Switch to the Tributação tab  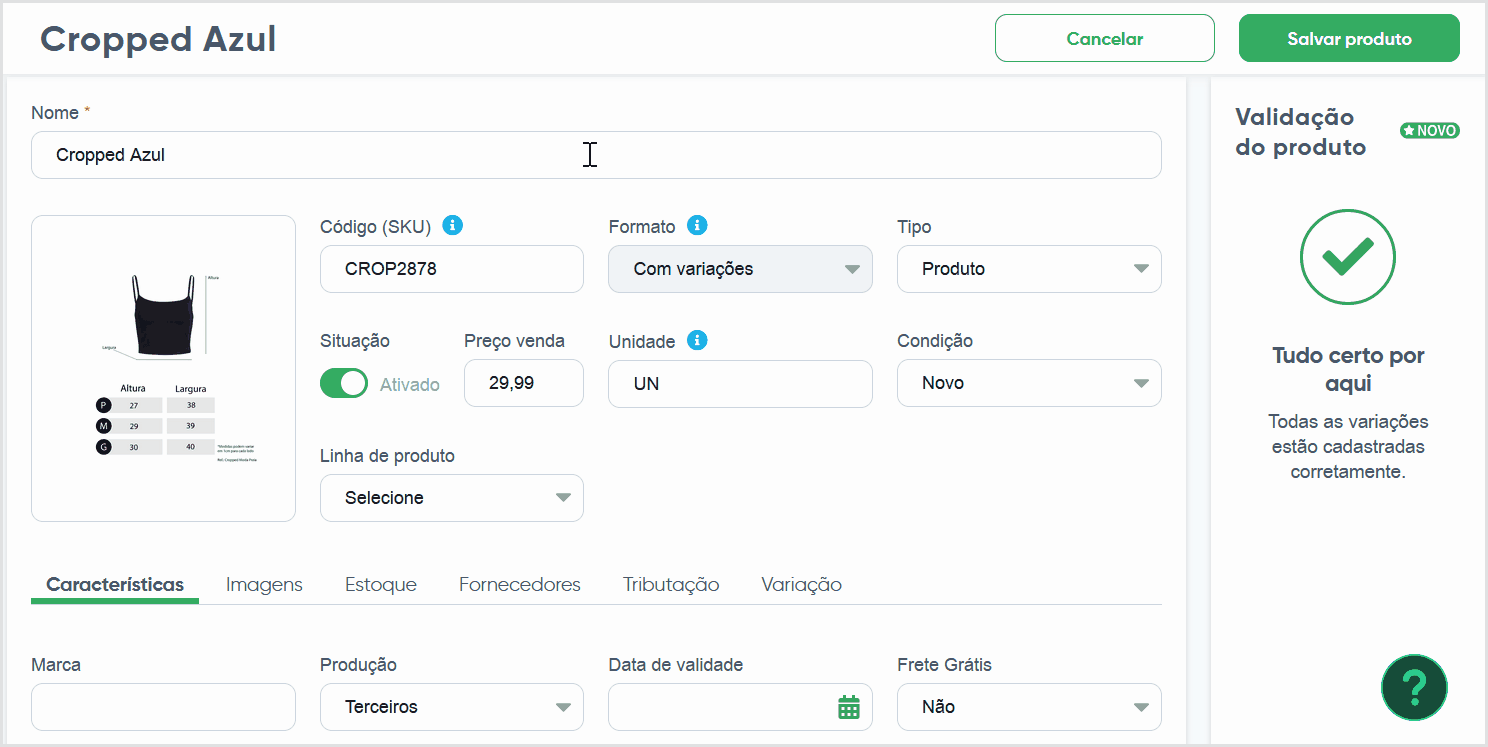point(671,585)
